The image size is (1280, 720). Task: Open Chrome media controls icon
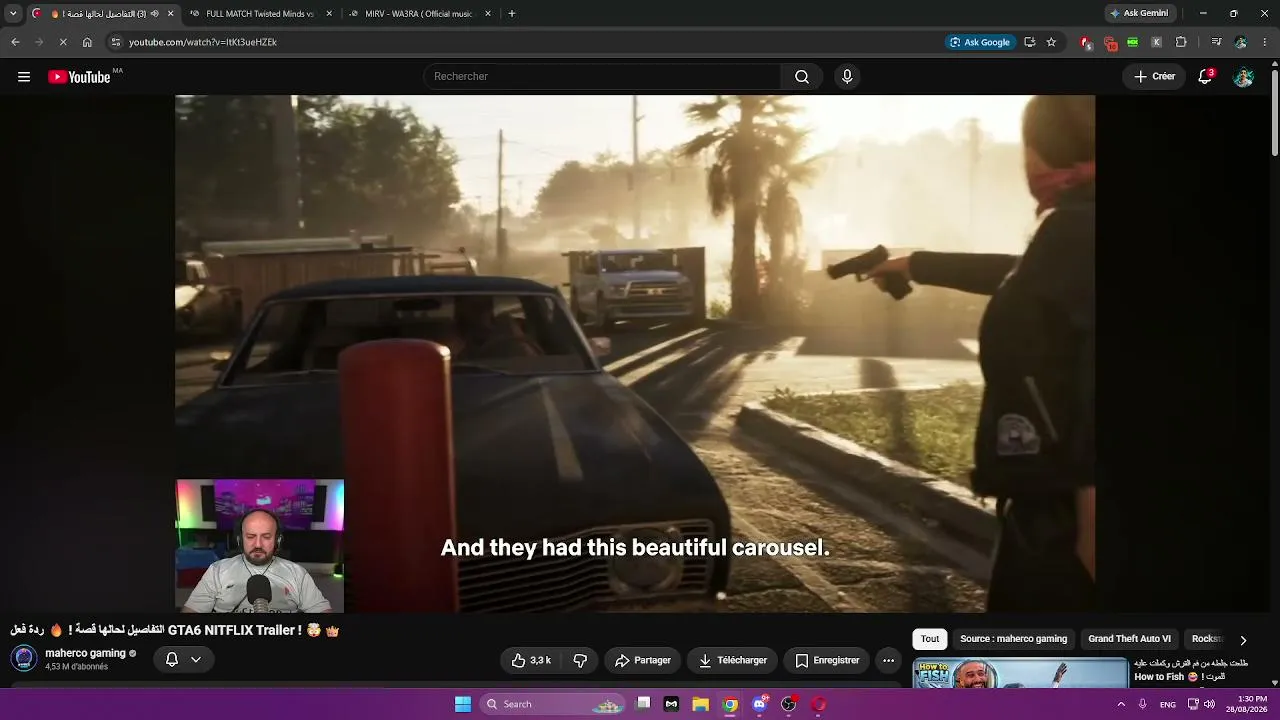[x=1216, y=42]
